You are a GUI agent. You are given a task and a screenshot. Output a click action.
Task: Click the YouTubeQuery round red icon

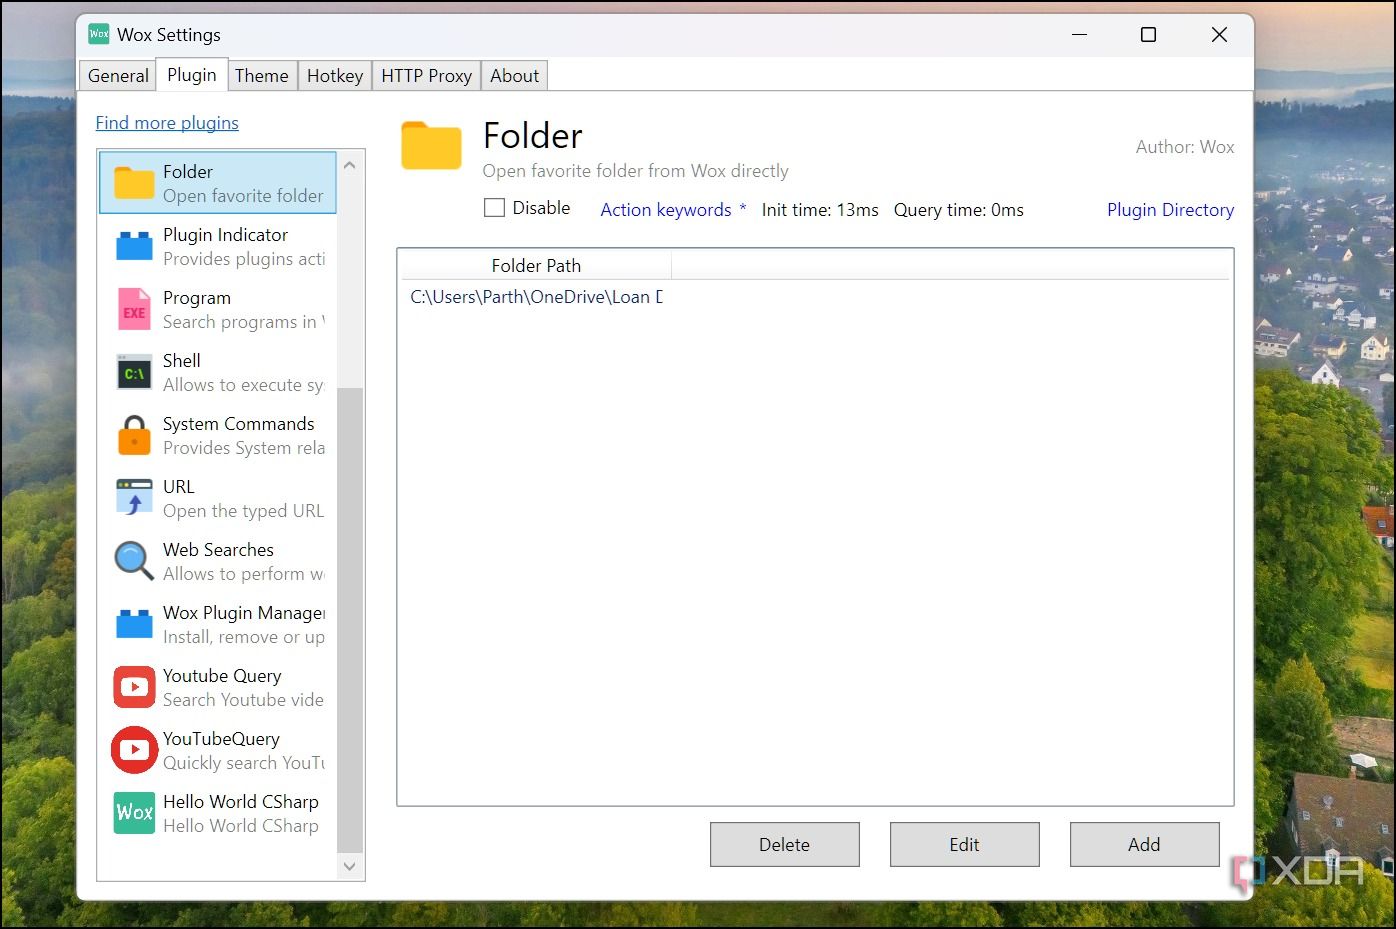click(134, 750)
